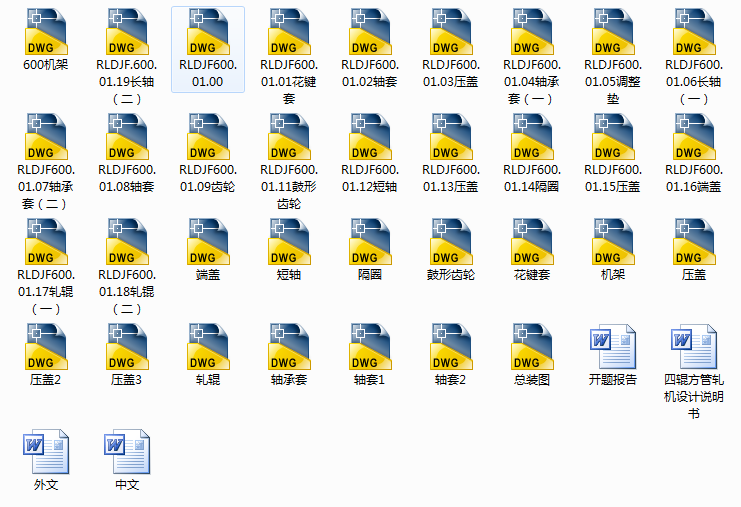This screenshot has width=741, height=507.
Task: Select RLDJF600.01.06长轴（一） DWG icon
Action: tap(694, 32)
